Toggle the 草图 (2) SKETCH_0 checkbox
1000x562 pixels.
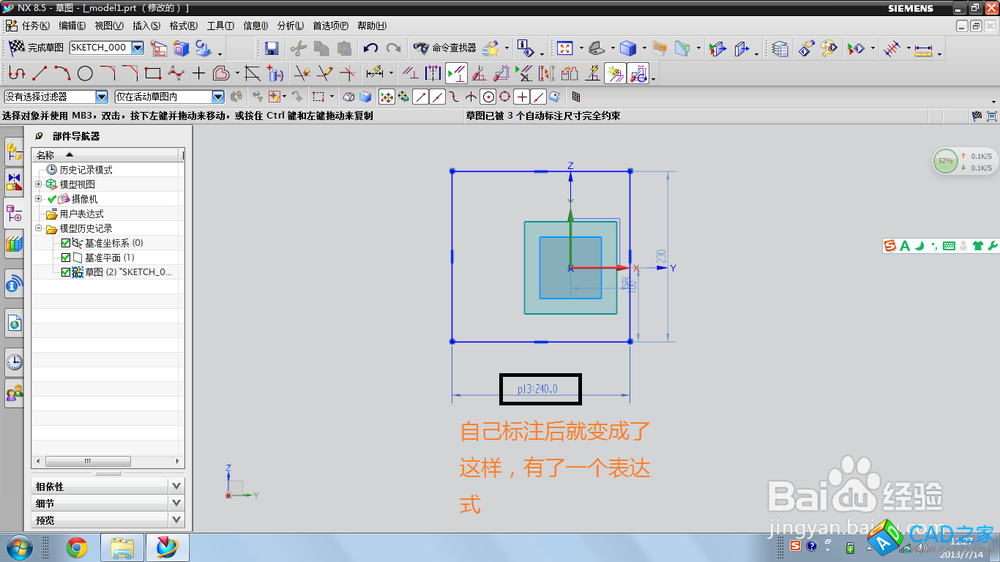66,272
